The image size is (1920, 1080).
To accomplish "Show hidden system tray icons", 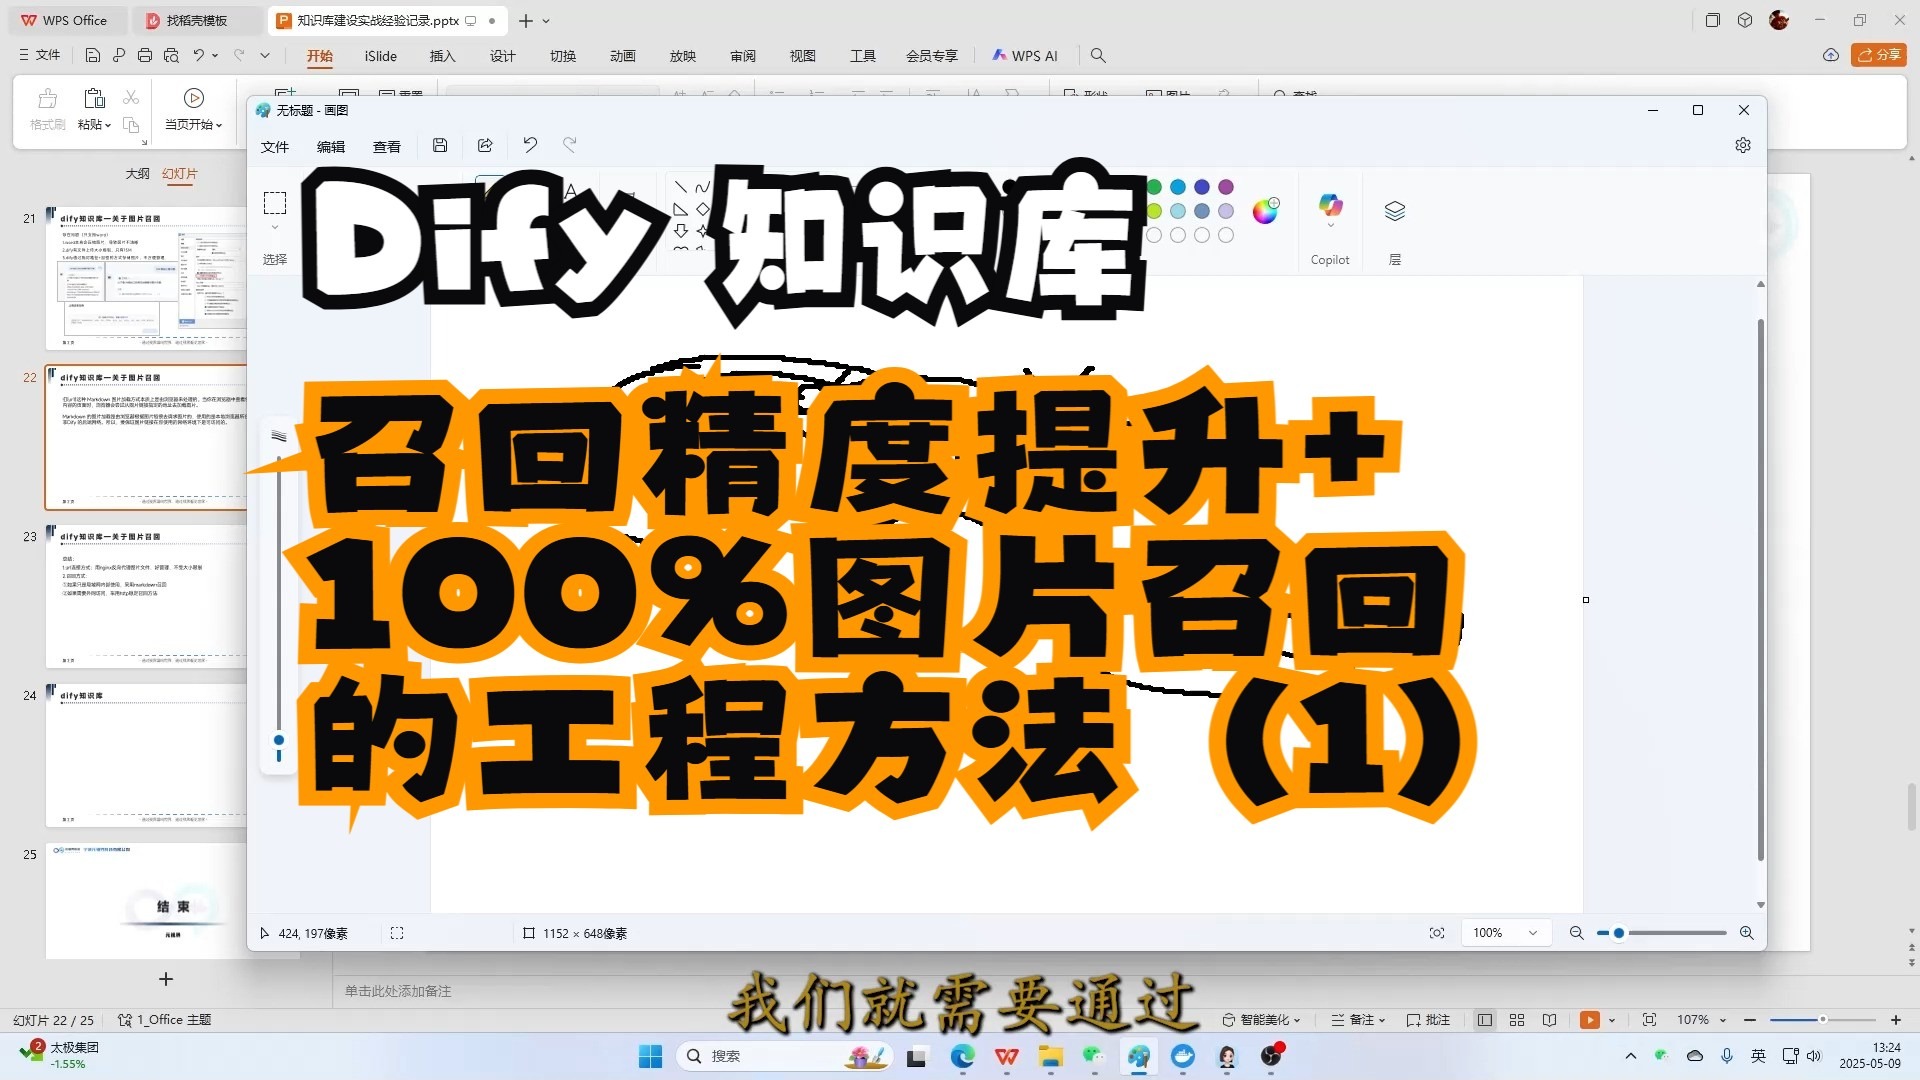I will [1631, 1056].
